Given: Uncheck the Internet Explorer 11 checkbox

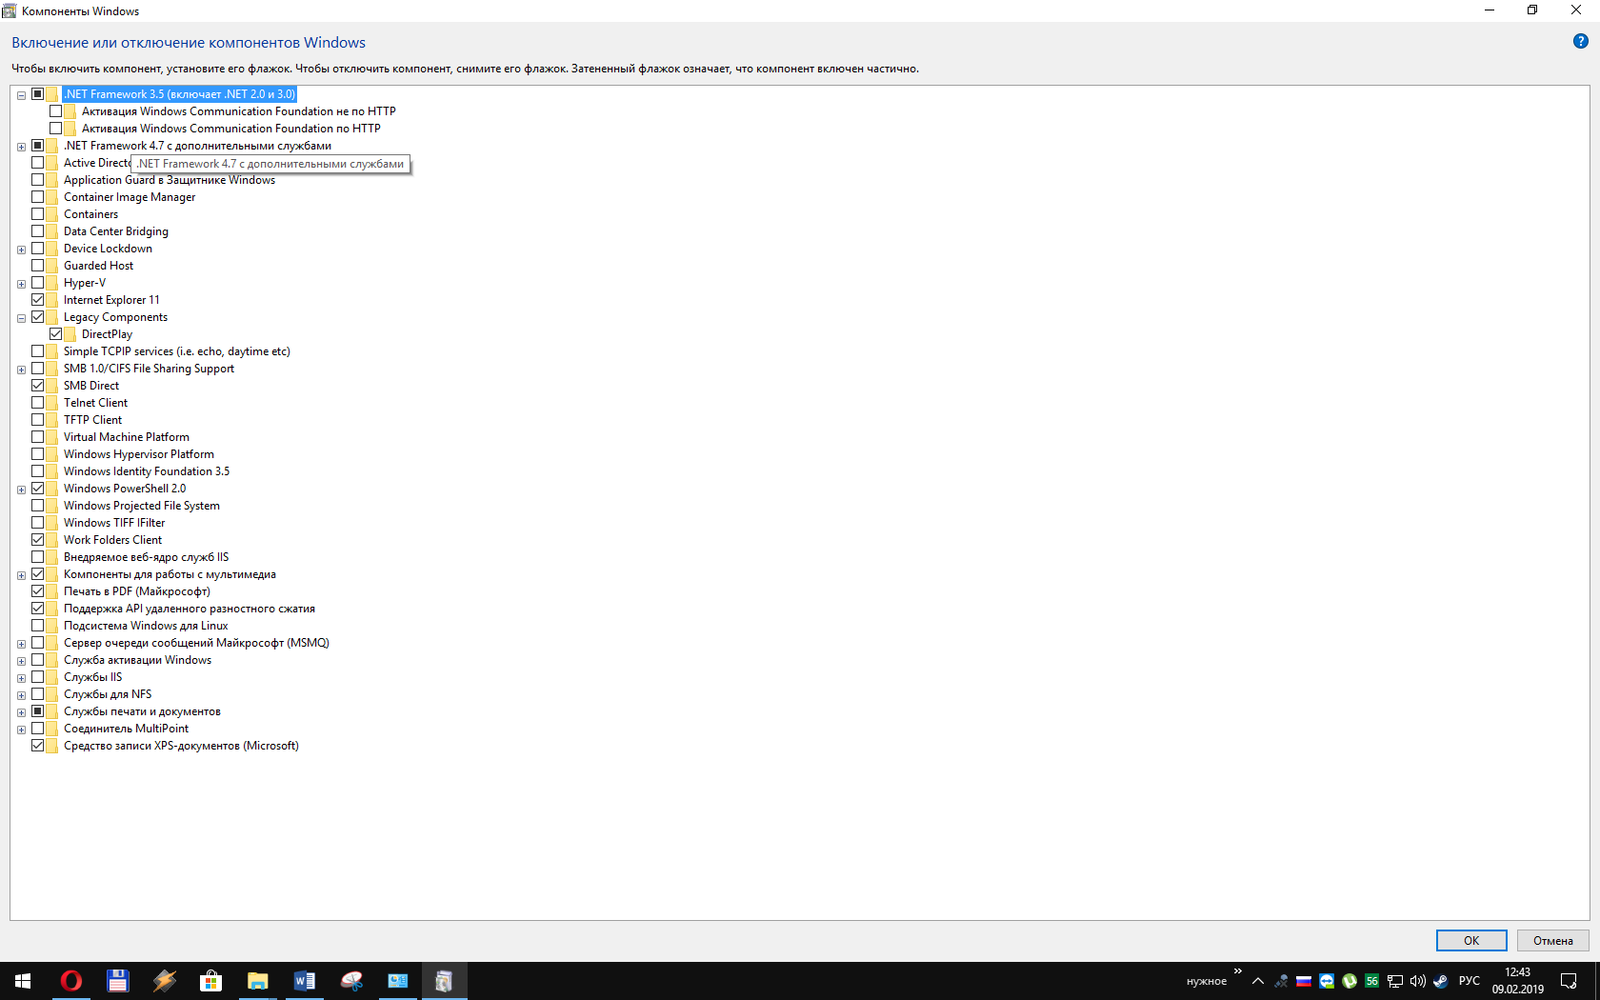Looking at the screenshot, I should 38,300.
